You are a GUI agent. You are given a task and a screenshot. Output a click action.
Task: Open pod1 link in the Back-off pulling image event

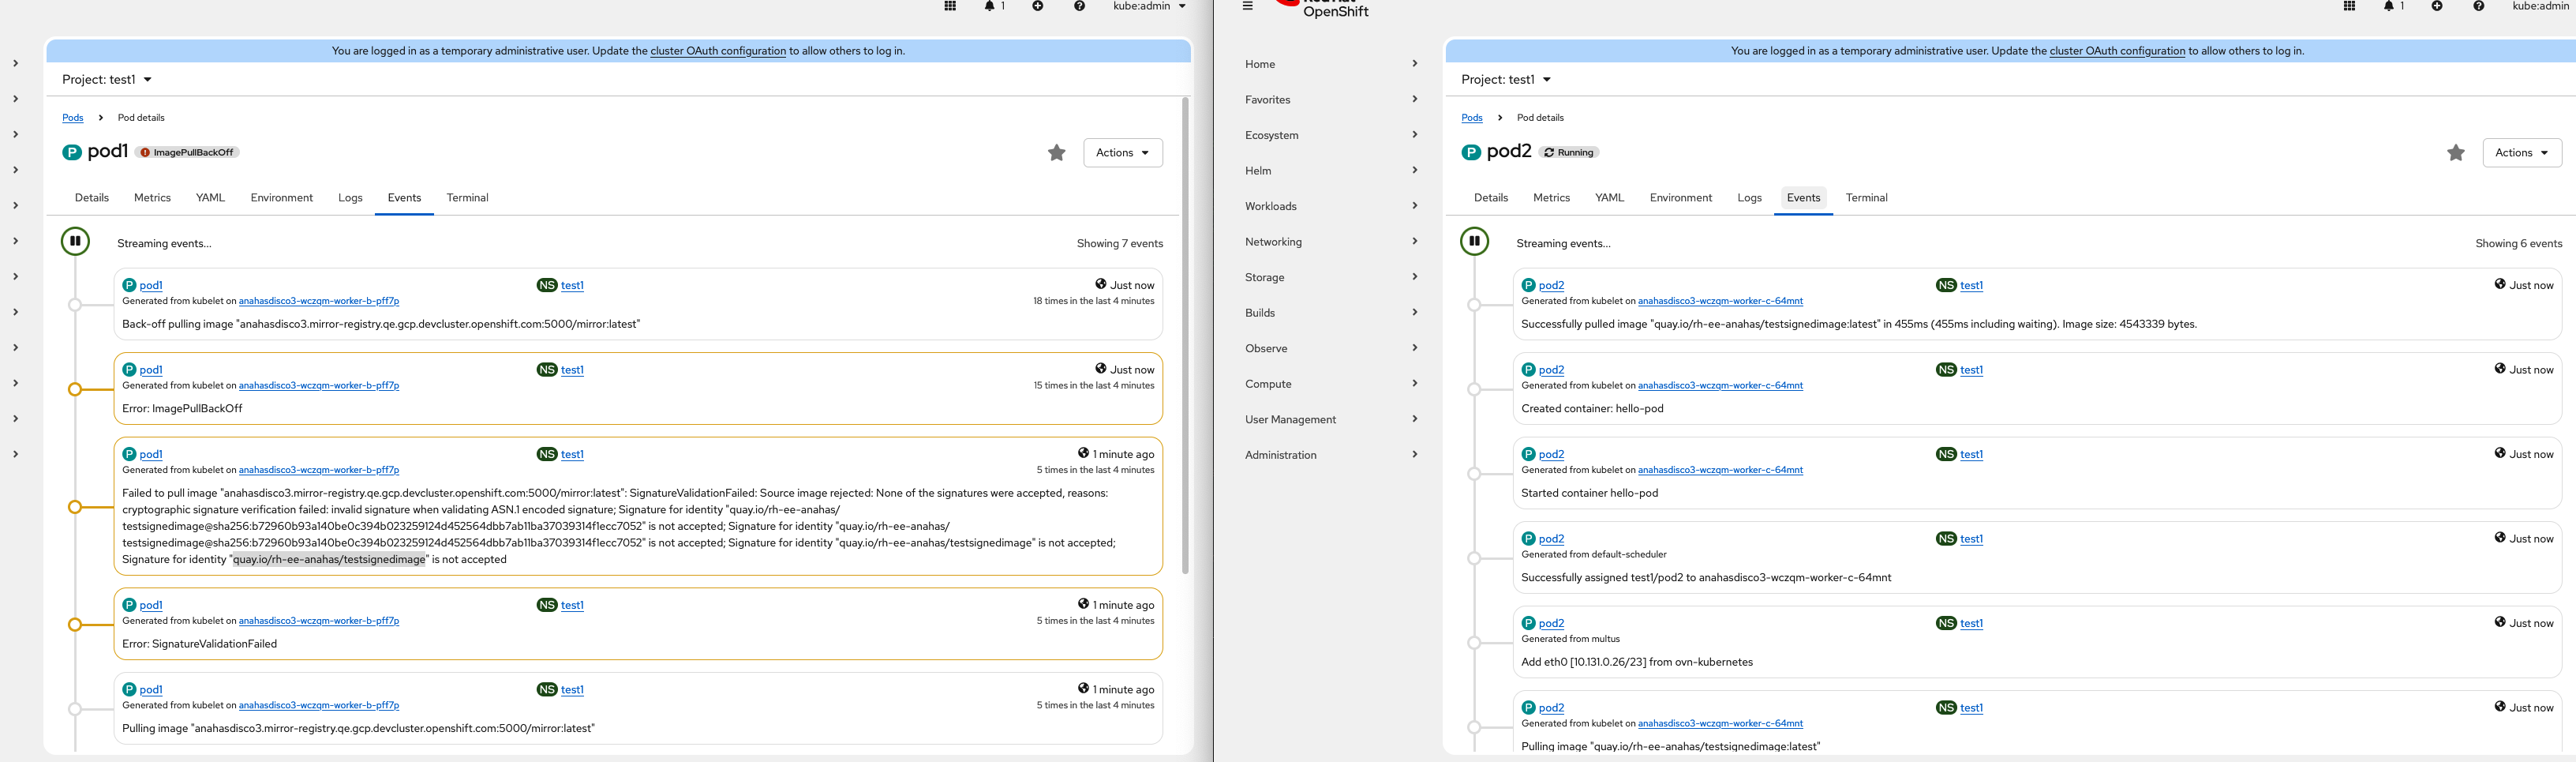click(151, 286)
